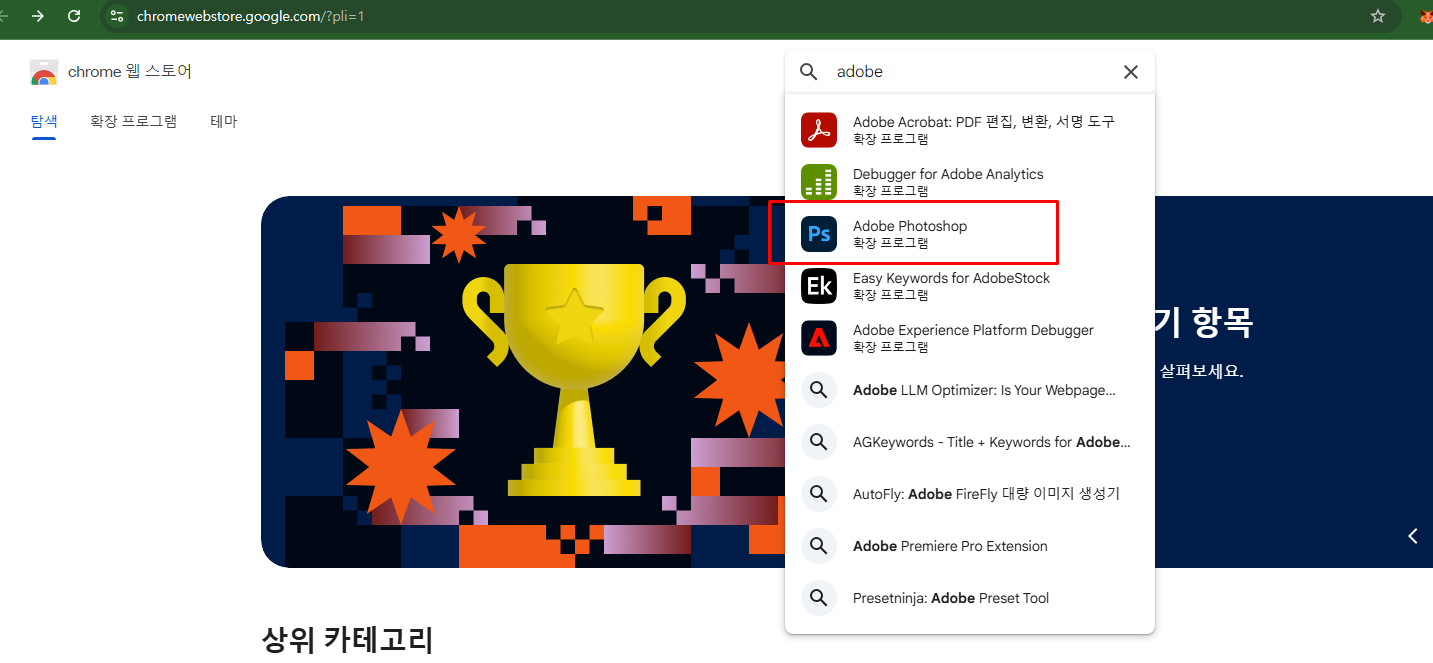Image resolution: width=1433 pixels, height=663 pixels.
Task: Click the chrome 웹 스토어 title
Action: 130,72
